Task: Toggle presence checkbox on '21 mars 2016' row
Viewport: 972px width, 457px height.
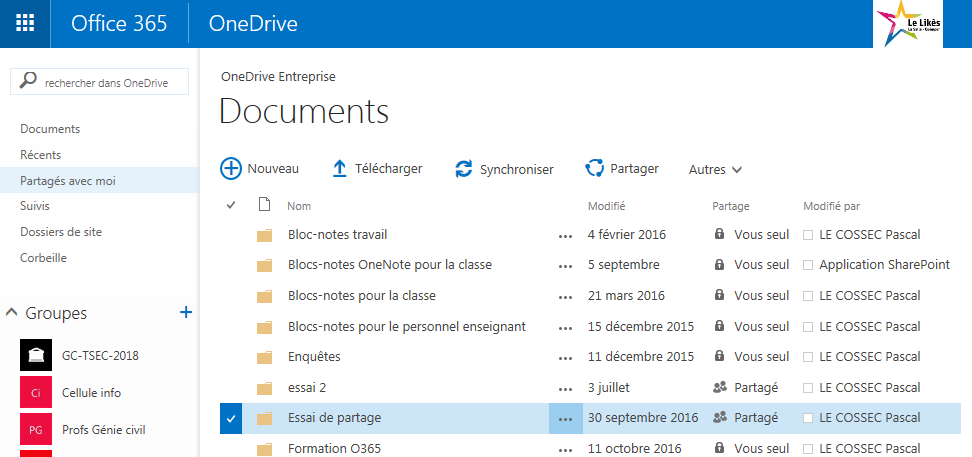Action: tap(808, 296)
